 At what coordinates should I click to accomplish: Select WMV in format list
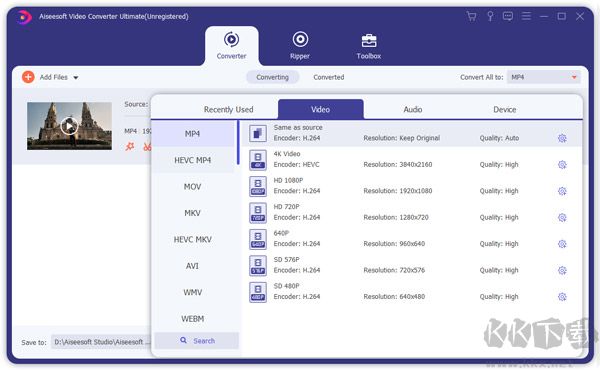pyautogui.click(x=192, y=292)
